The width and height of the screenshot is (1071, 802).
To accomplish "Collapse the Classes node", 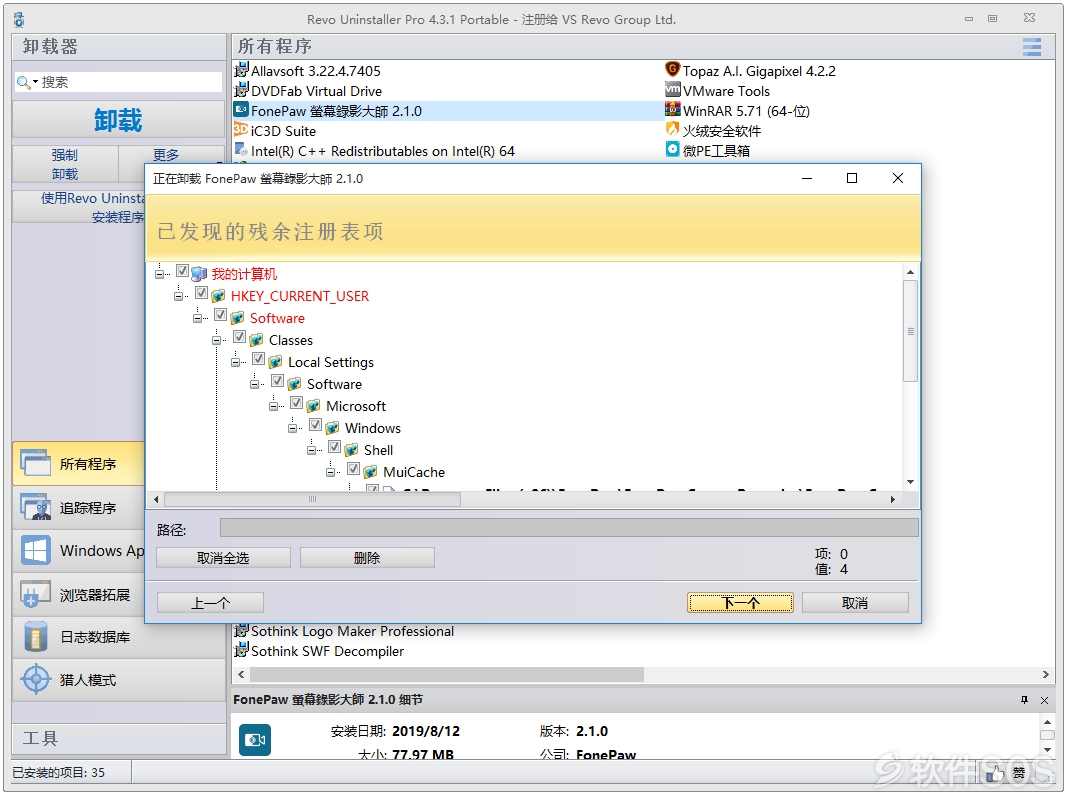I will pyautogui.click(x=217, y=340).
